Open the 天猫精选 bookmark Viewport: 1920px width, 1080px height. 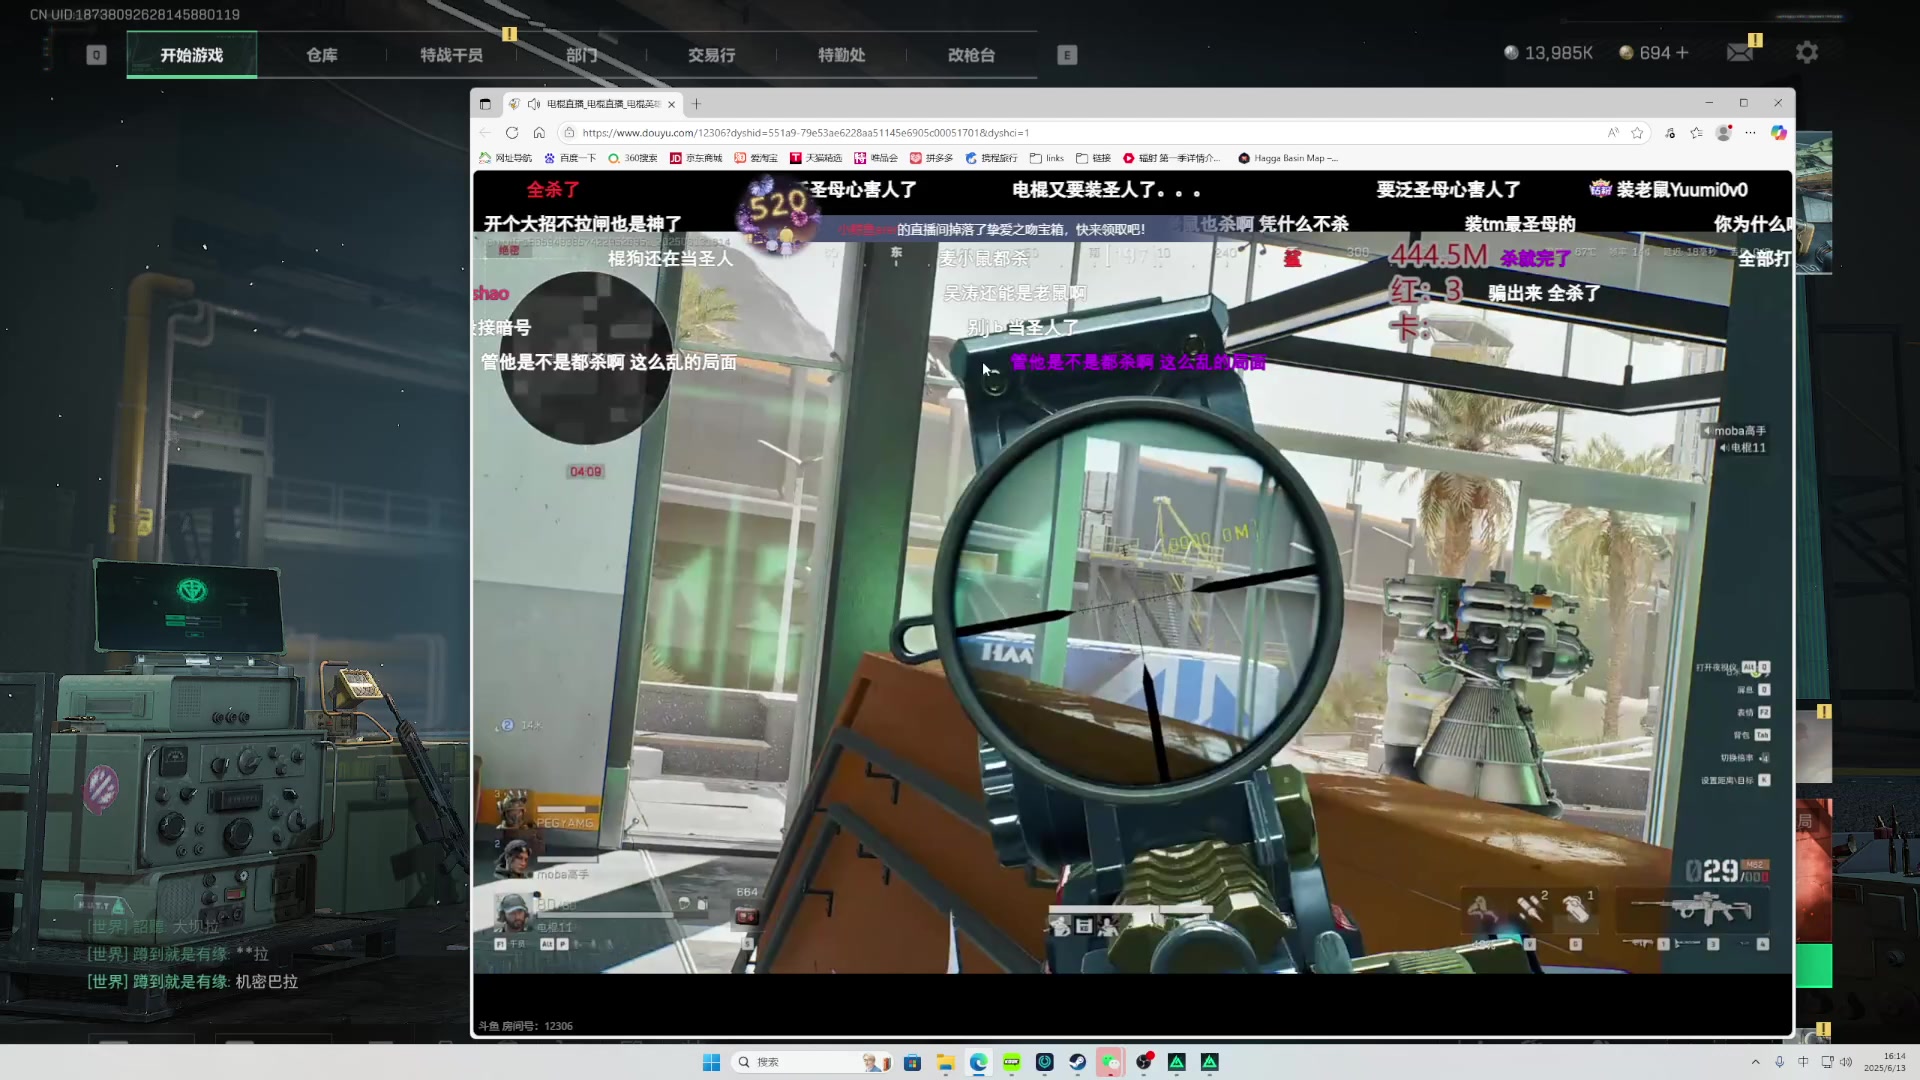click(816, 158)
